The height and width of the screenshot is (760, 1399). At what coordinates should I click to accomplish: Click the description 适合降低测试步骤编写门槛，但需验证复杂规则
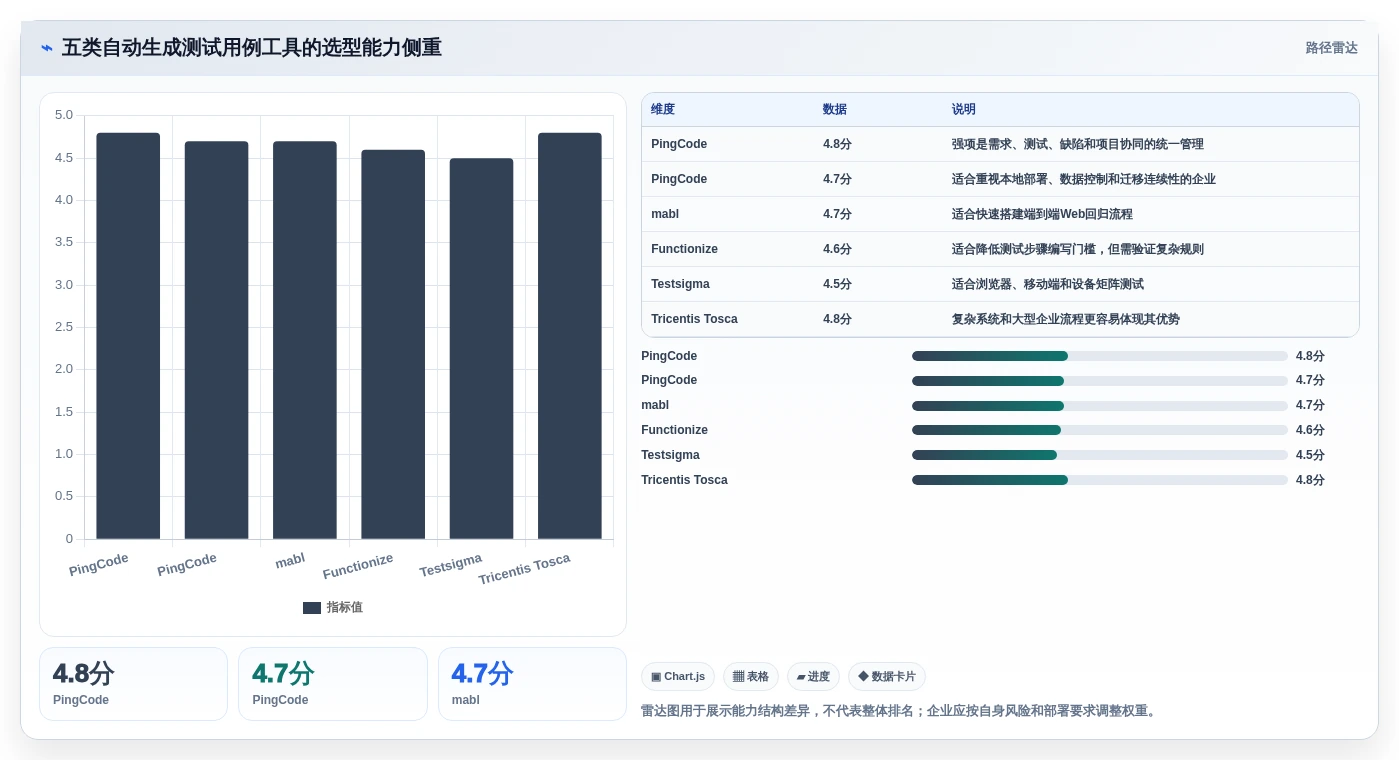pos(1078,249)
